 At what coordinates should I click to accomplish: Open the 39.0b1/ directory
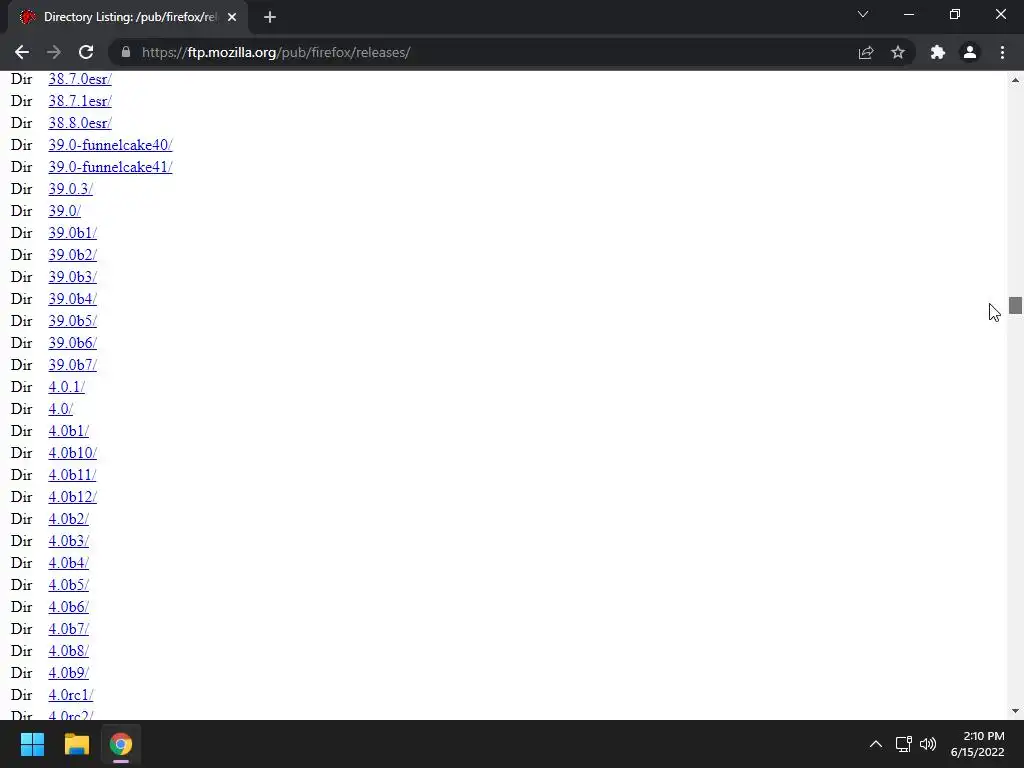coord(72,233)
